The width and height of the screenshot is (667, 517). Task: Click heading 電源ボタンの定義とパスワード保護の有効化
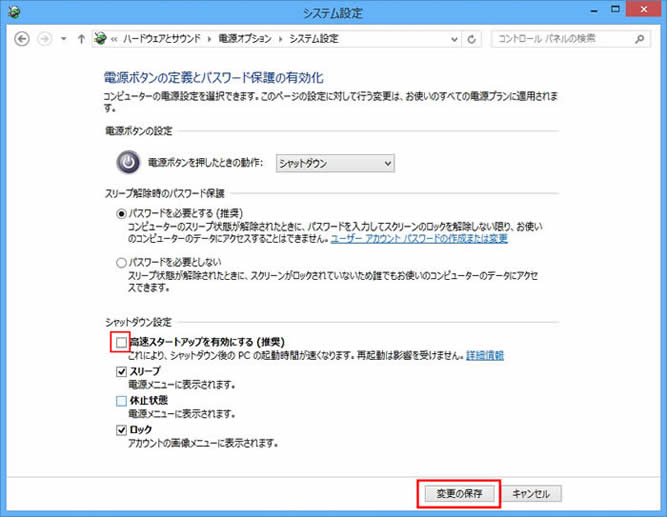[x=214, y=78]
